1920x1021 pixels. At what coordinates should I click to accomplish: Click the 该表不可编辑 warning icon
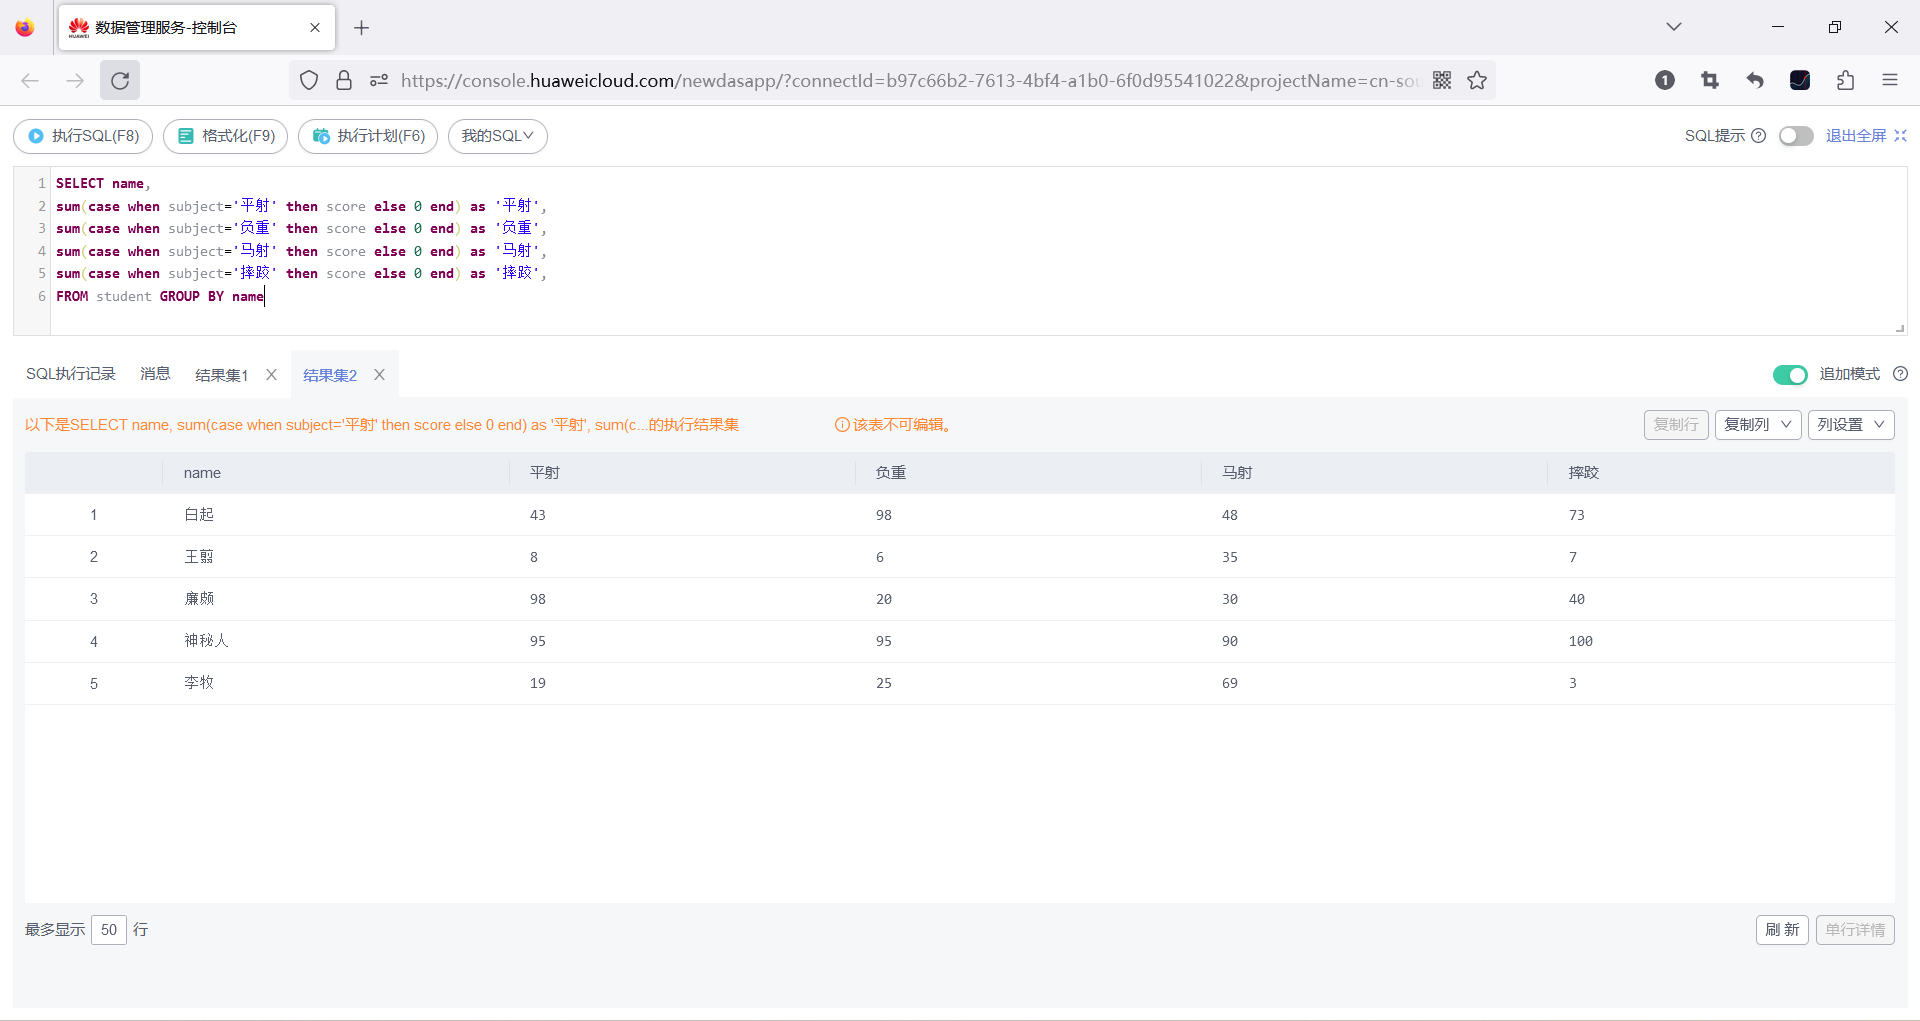(842, 425)
